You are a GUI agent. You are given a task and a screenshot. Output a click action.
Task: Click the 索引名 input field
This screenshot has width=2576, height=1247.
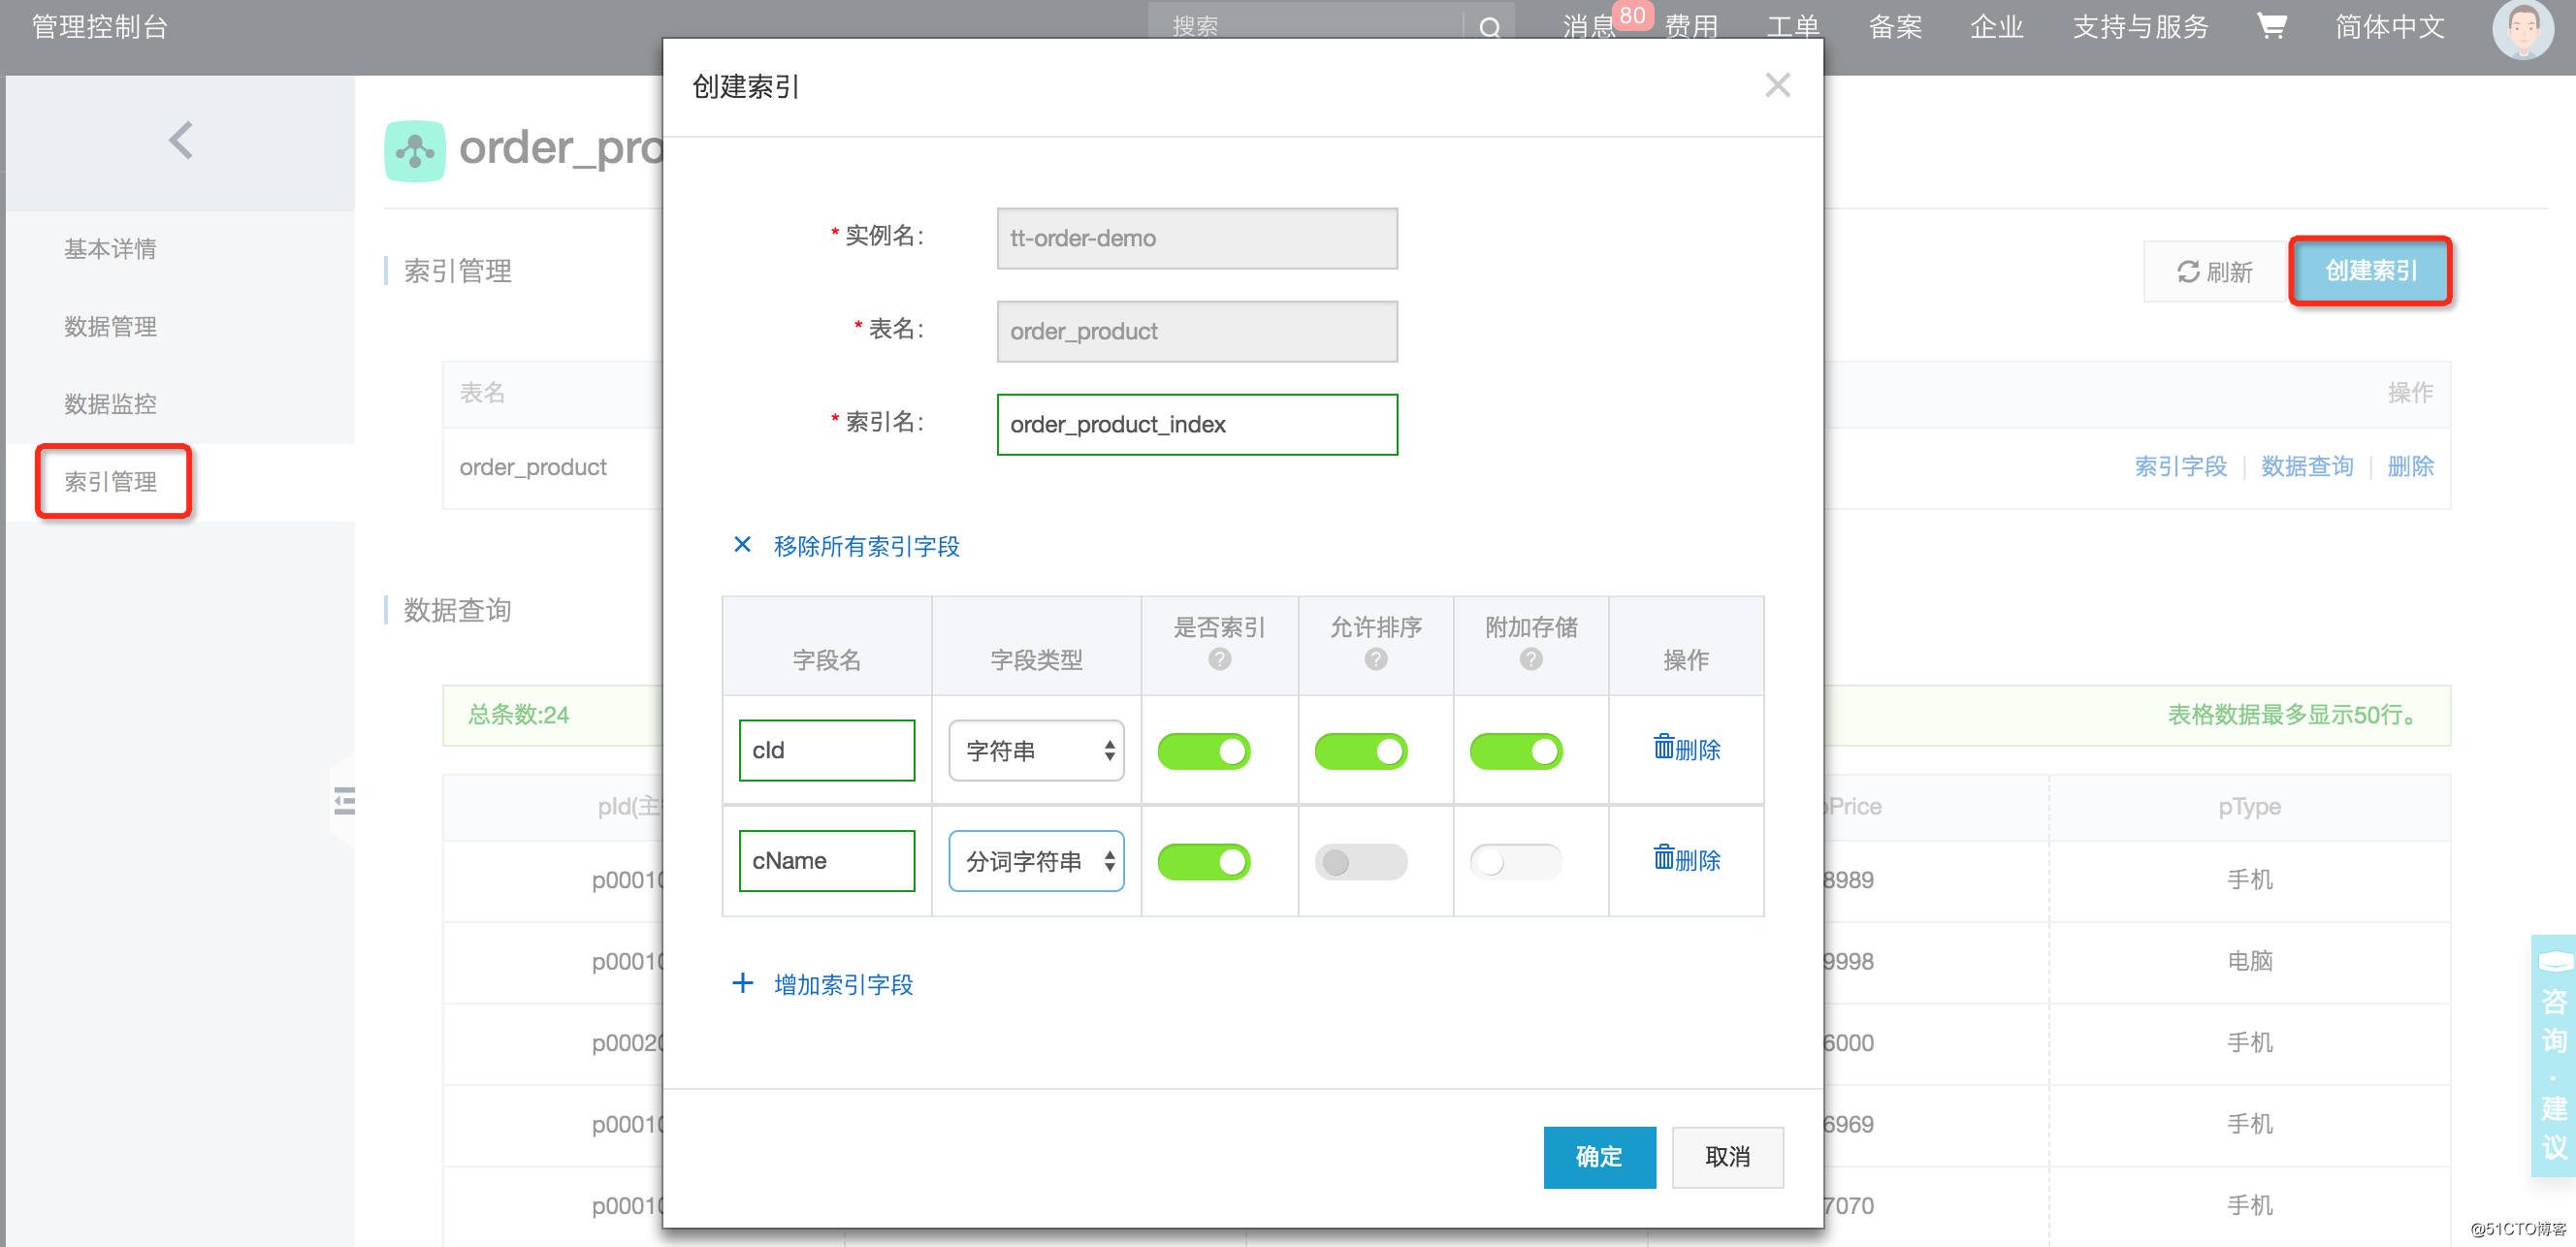(1197, 425)
